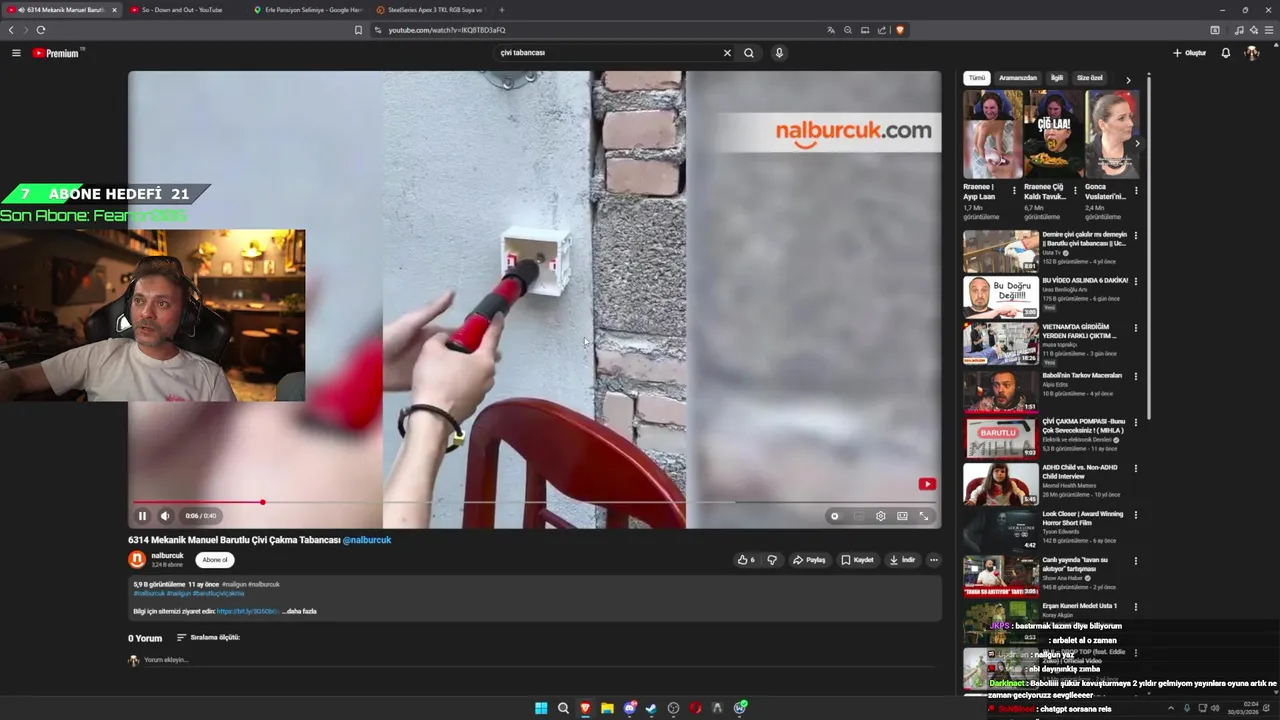
Task: Submit search with the magnifier button
Action: [x=749, y=53]
